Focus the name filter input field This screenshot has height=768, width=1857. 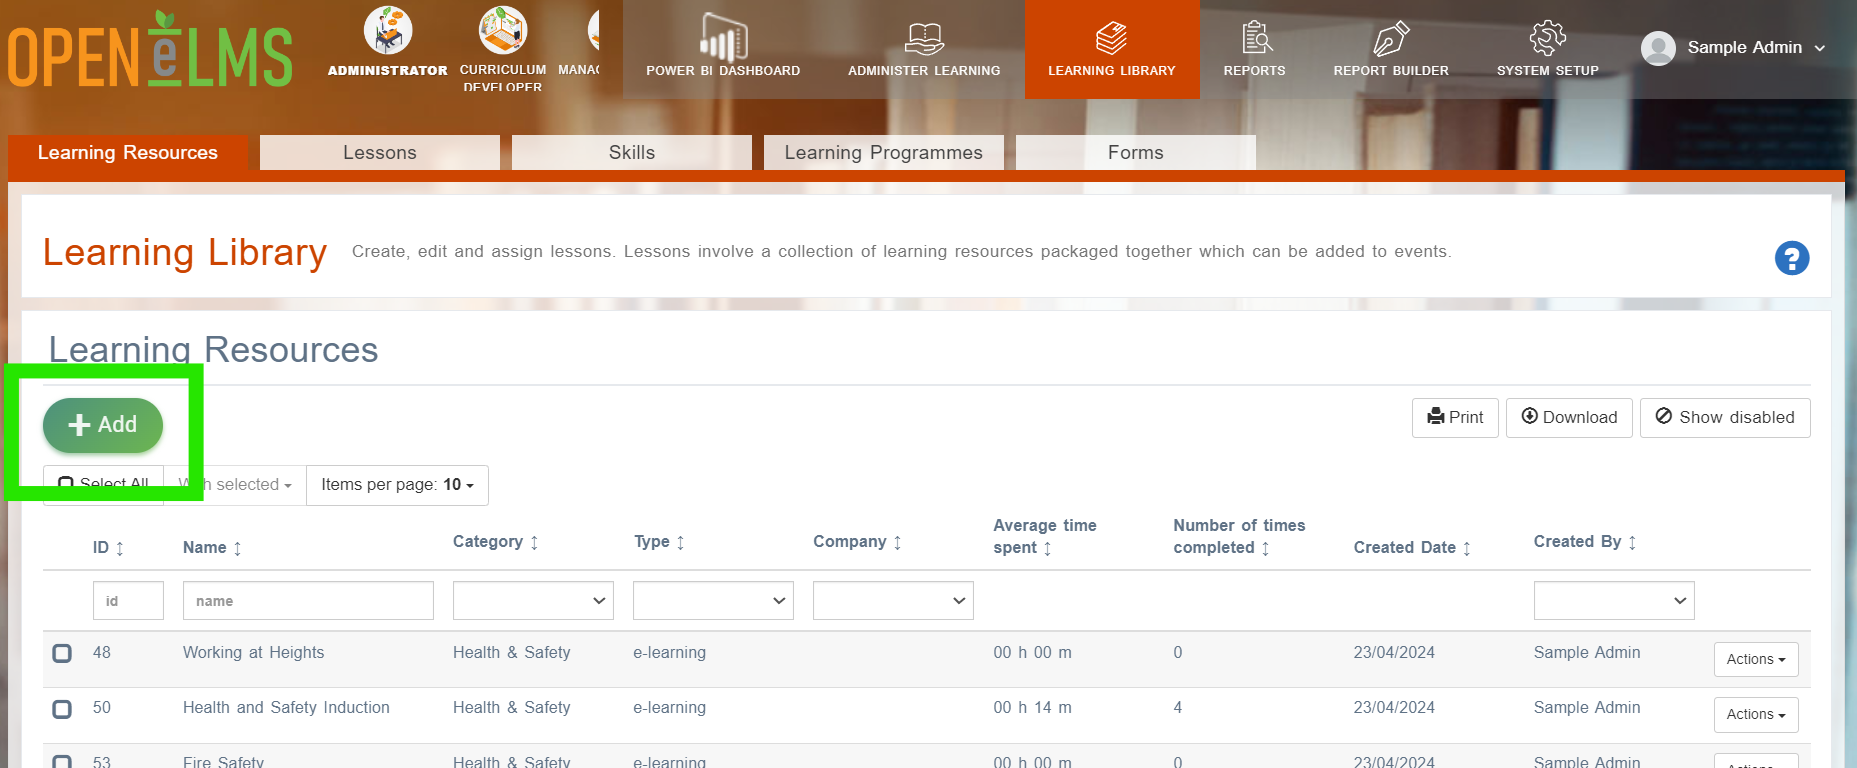click(308, 601)
